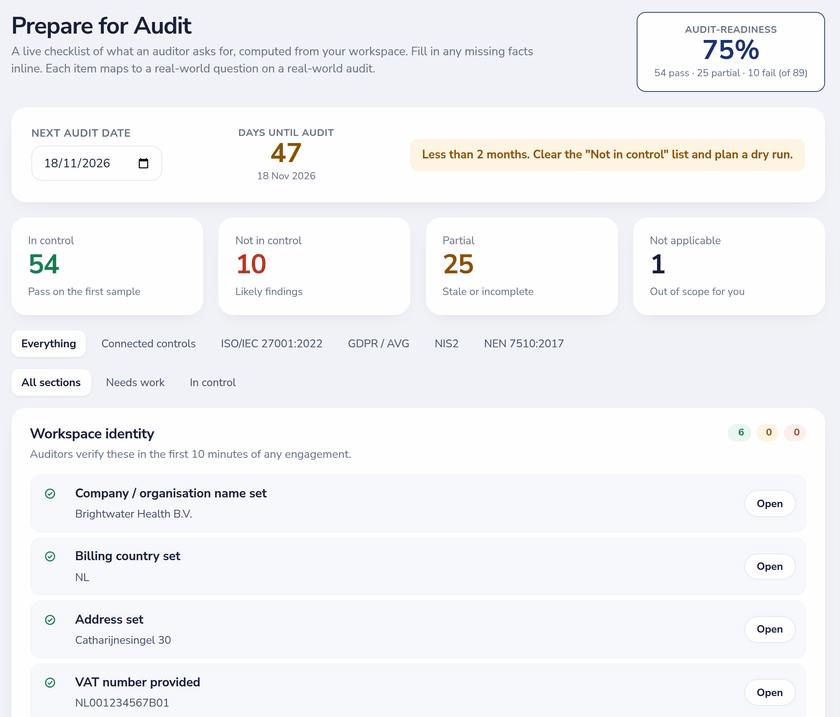Open the Billing country set item
The image size is (840, 717).
(769, 566)
